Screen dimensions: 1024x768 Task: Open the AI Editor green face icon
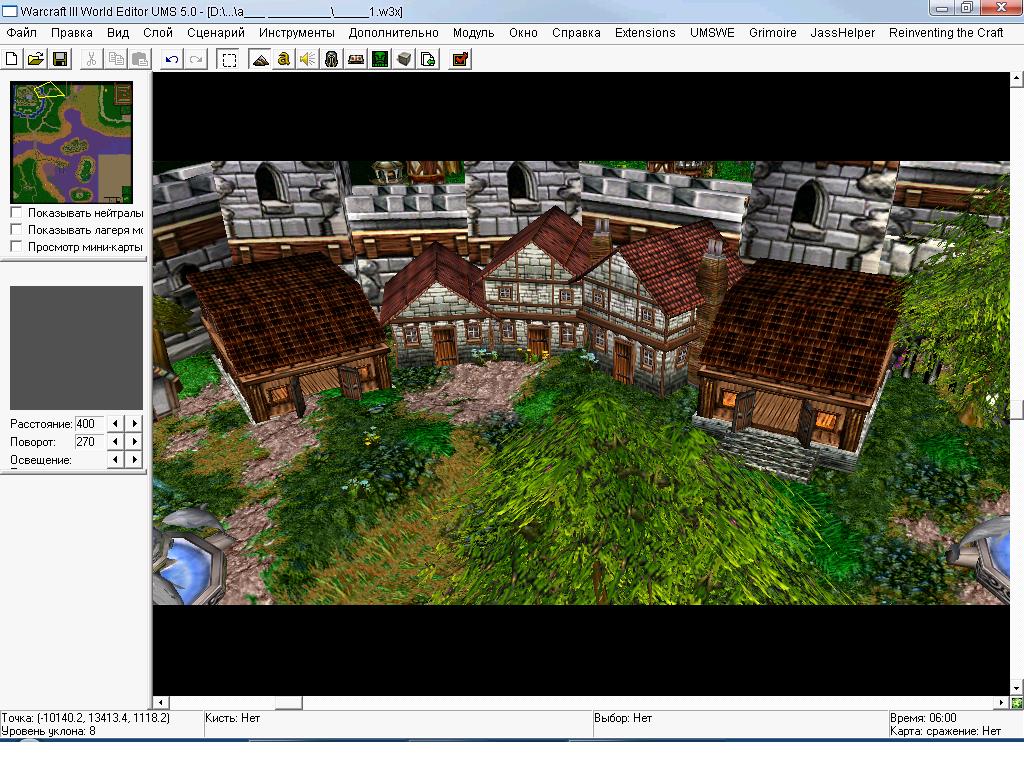tap(380, 59)
